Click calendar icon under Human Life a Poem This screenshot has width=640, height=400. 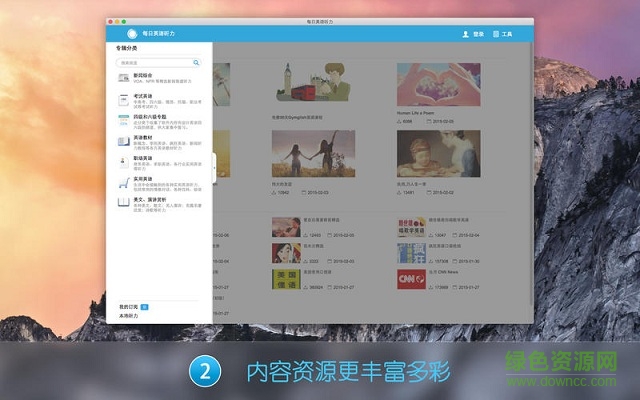[x=429, y=122]
